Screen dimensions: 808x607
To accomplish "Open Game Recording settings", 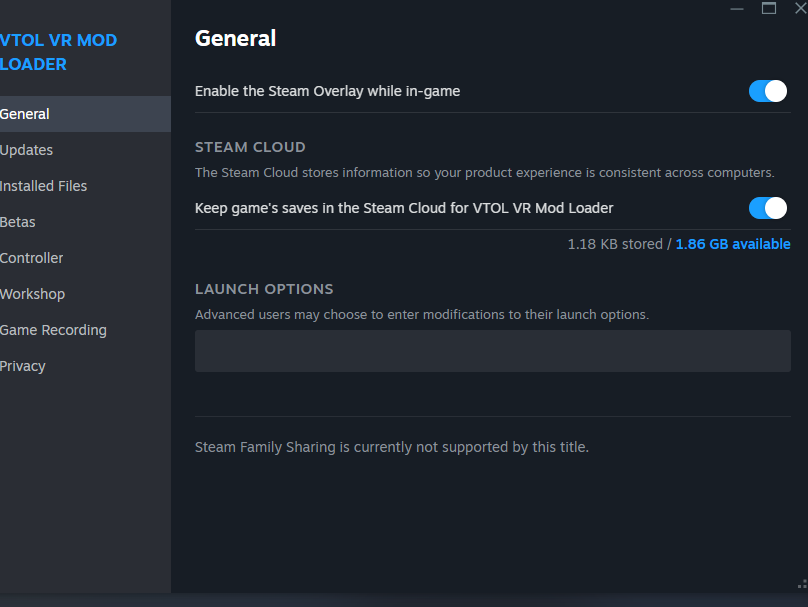I will coord(85,330).
